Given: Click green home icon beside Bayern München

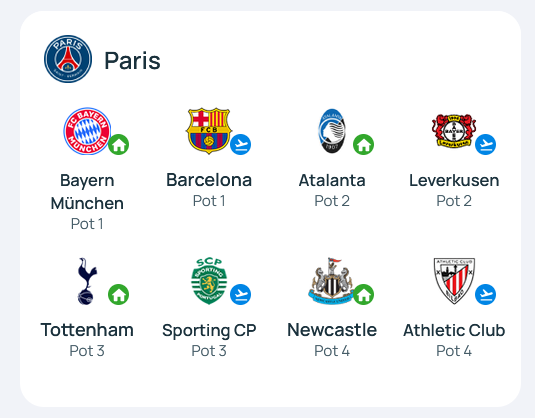Looking at the screenshot, I should coord(118,144).
